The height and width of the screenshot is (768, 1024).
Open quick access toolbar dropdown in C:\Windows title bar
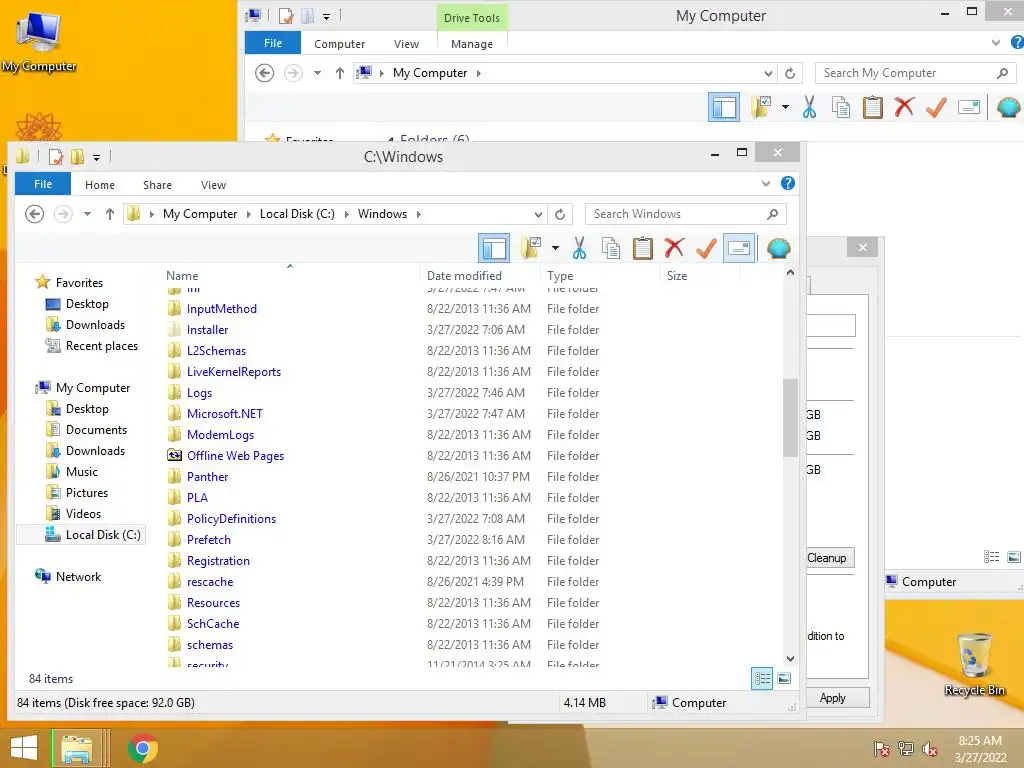[96, 157]
